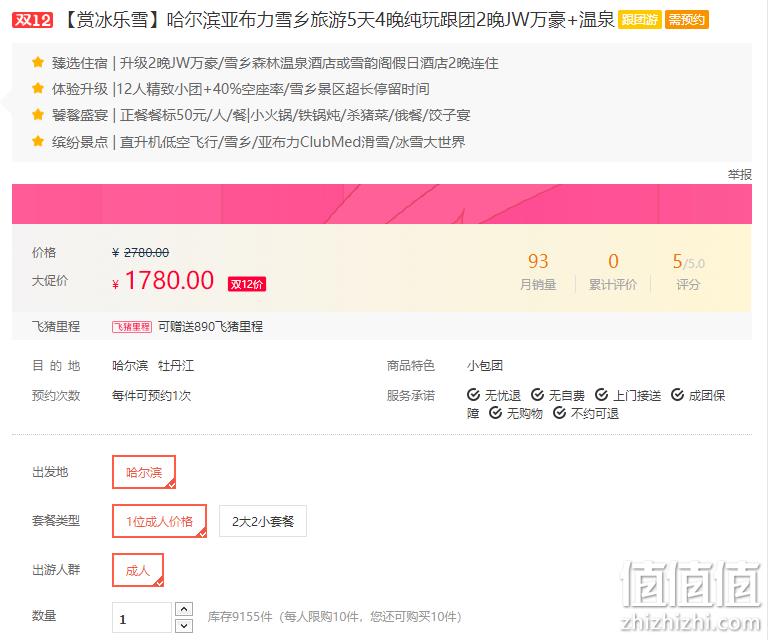This screenshot has height=640, width=770.
Task: Choose the 2大2小套餐 package option
Action: [263, 521]
